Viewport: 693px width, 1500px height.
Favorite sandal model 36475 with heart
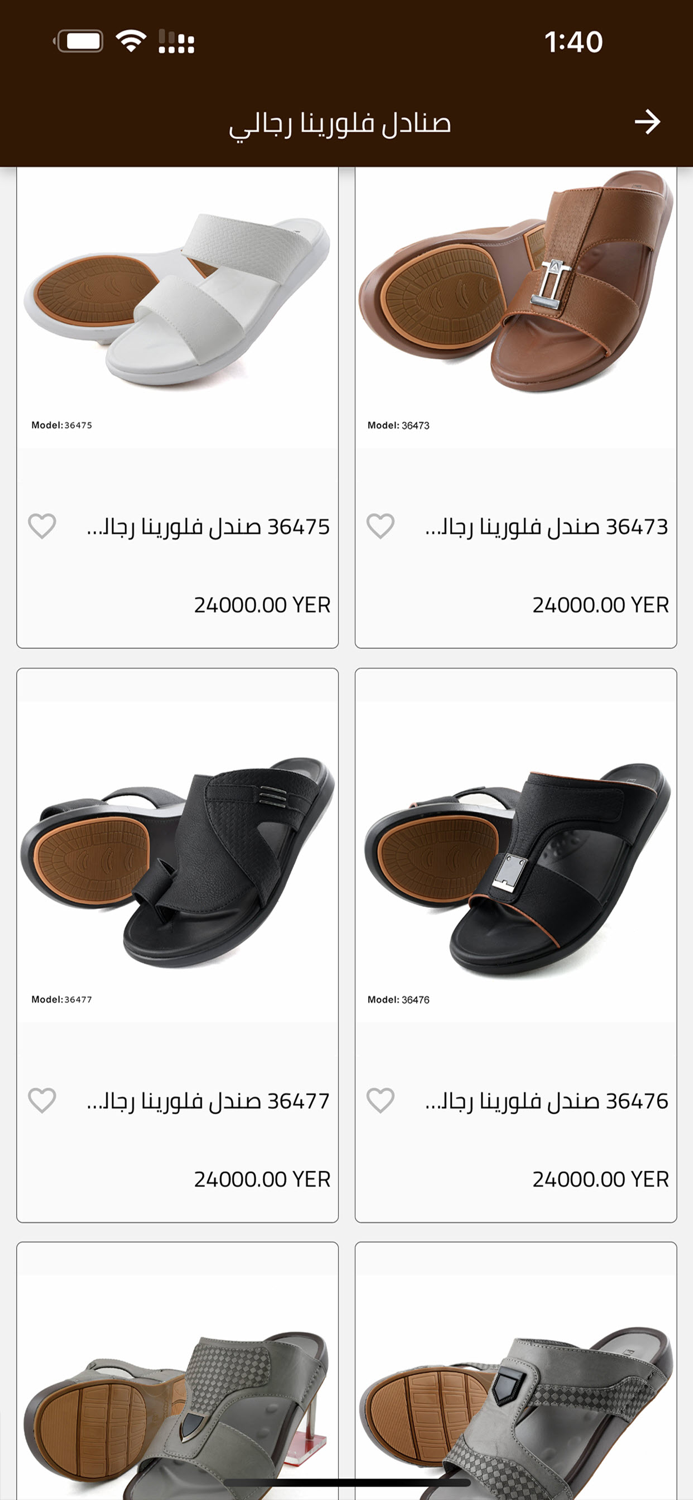pyautogui.click(x=42, y=526)
